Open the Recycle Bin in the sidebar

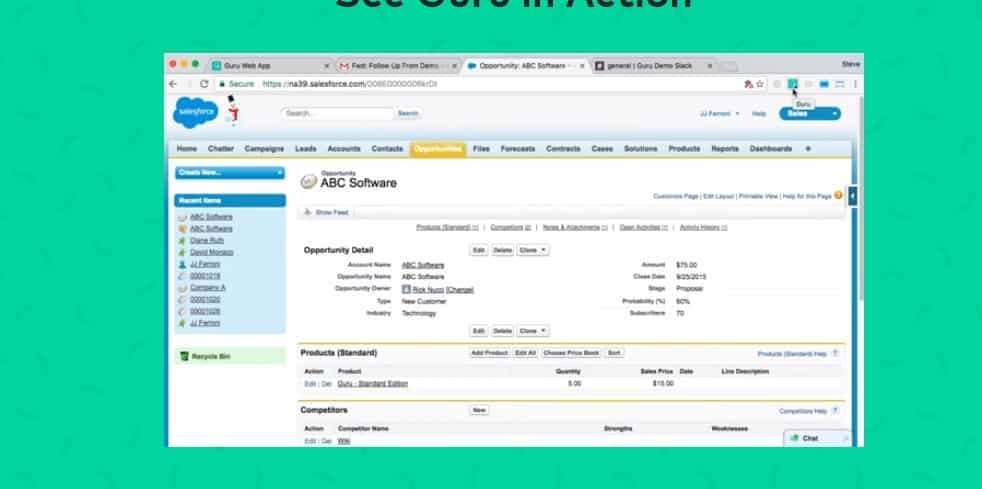211,356
